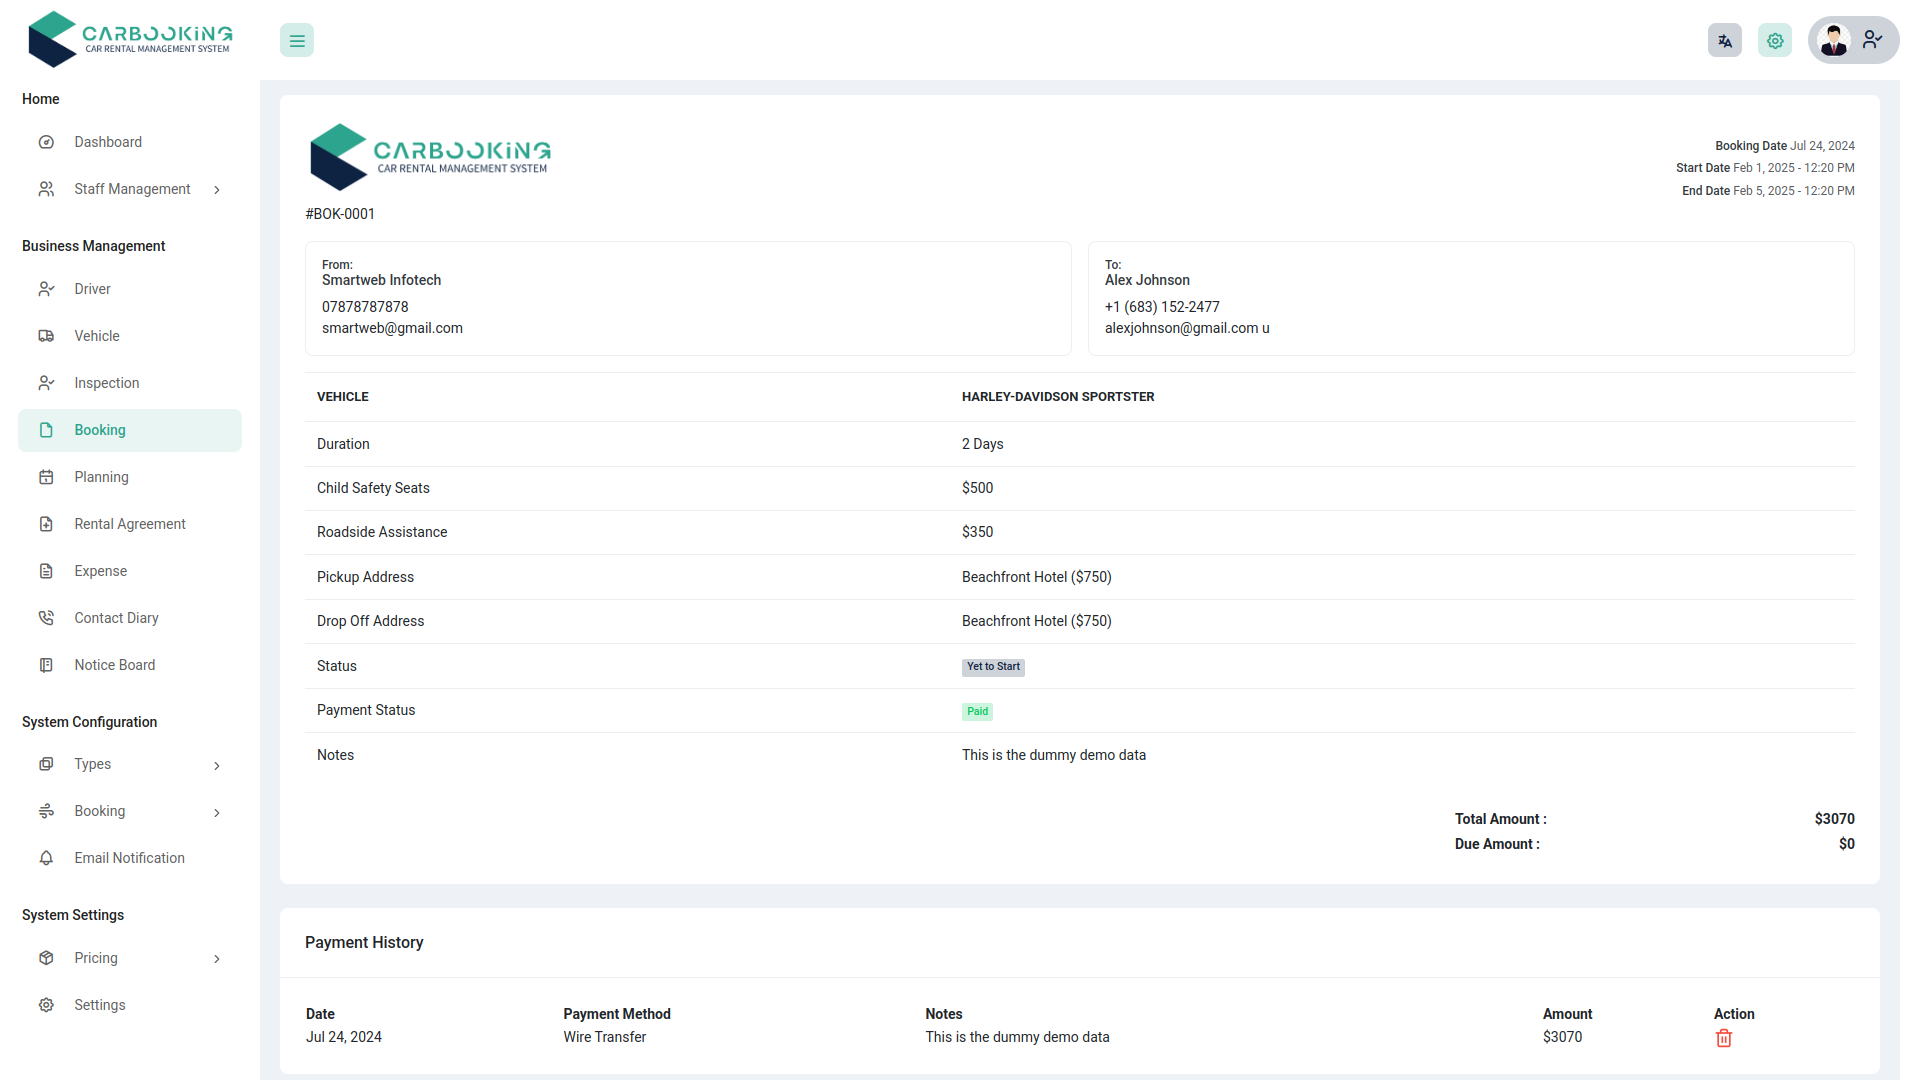Screen dimensions: 1920x1080
Task: Expand the Booking submenu under System Configuration
Action: point(217,812)
